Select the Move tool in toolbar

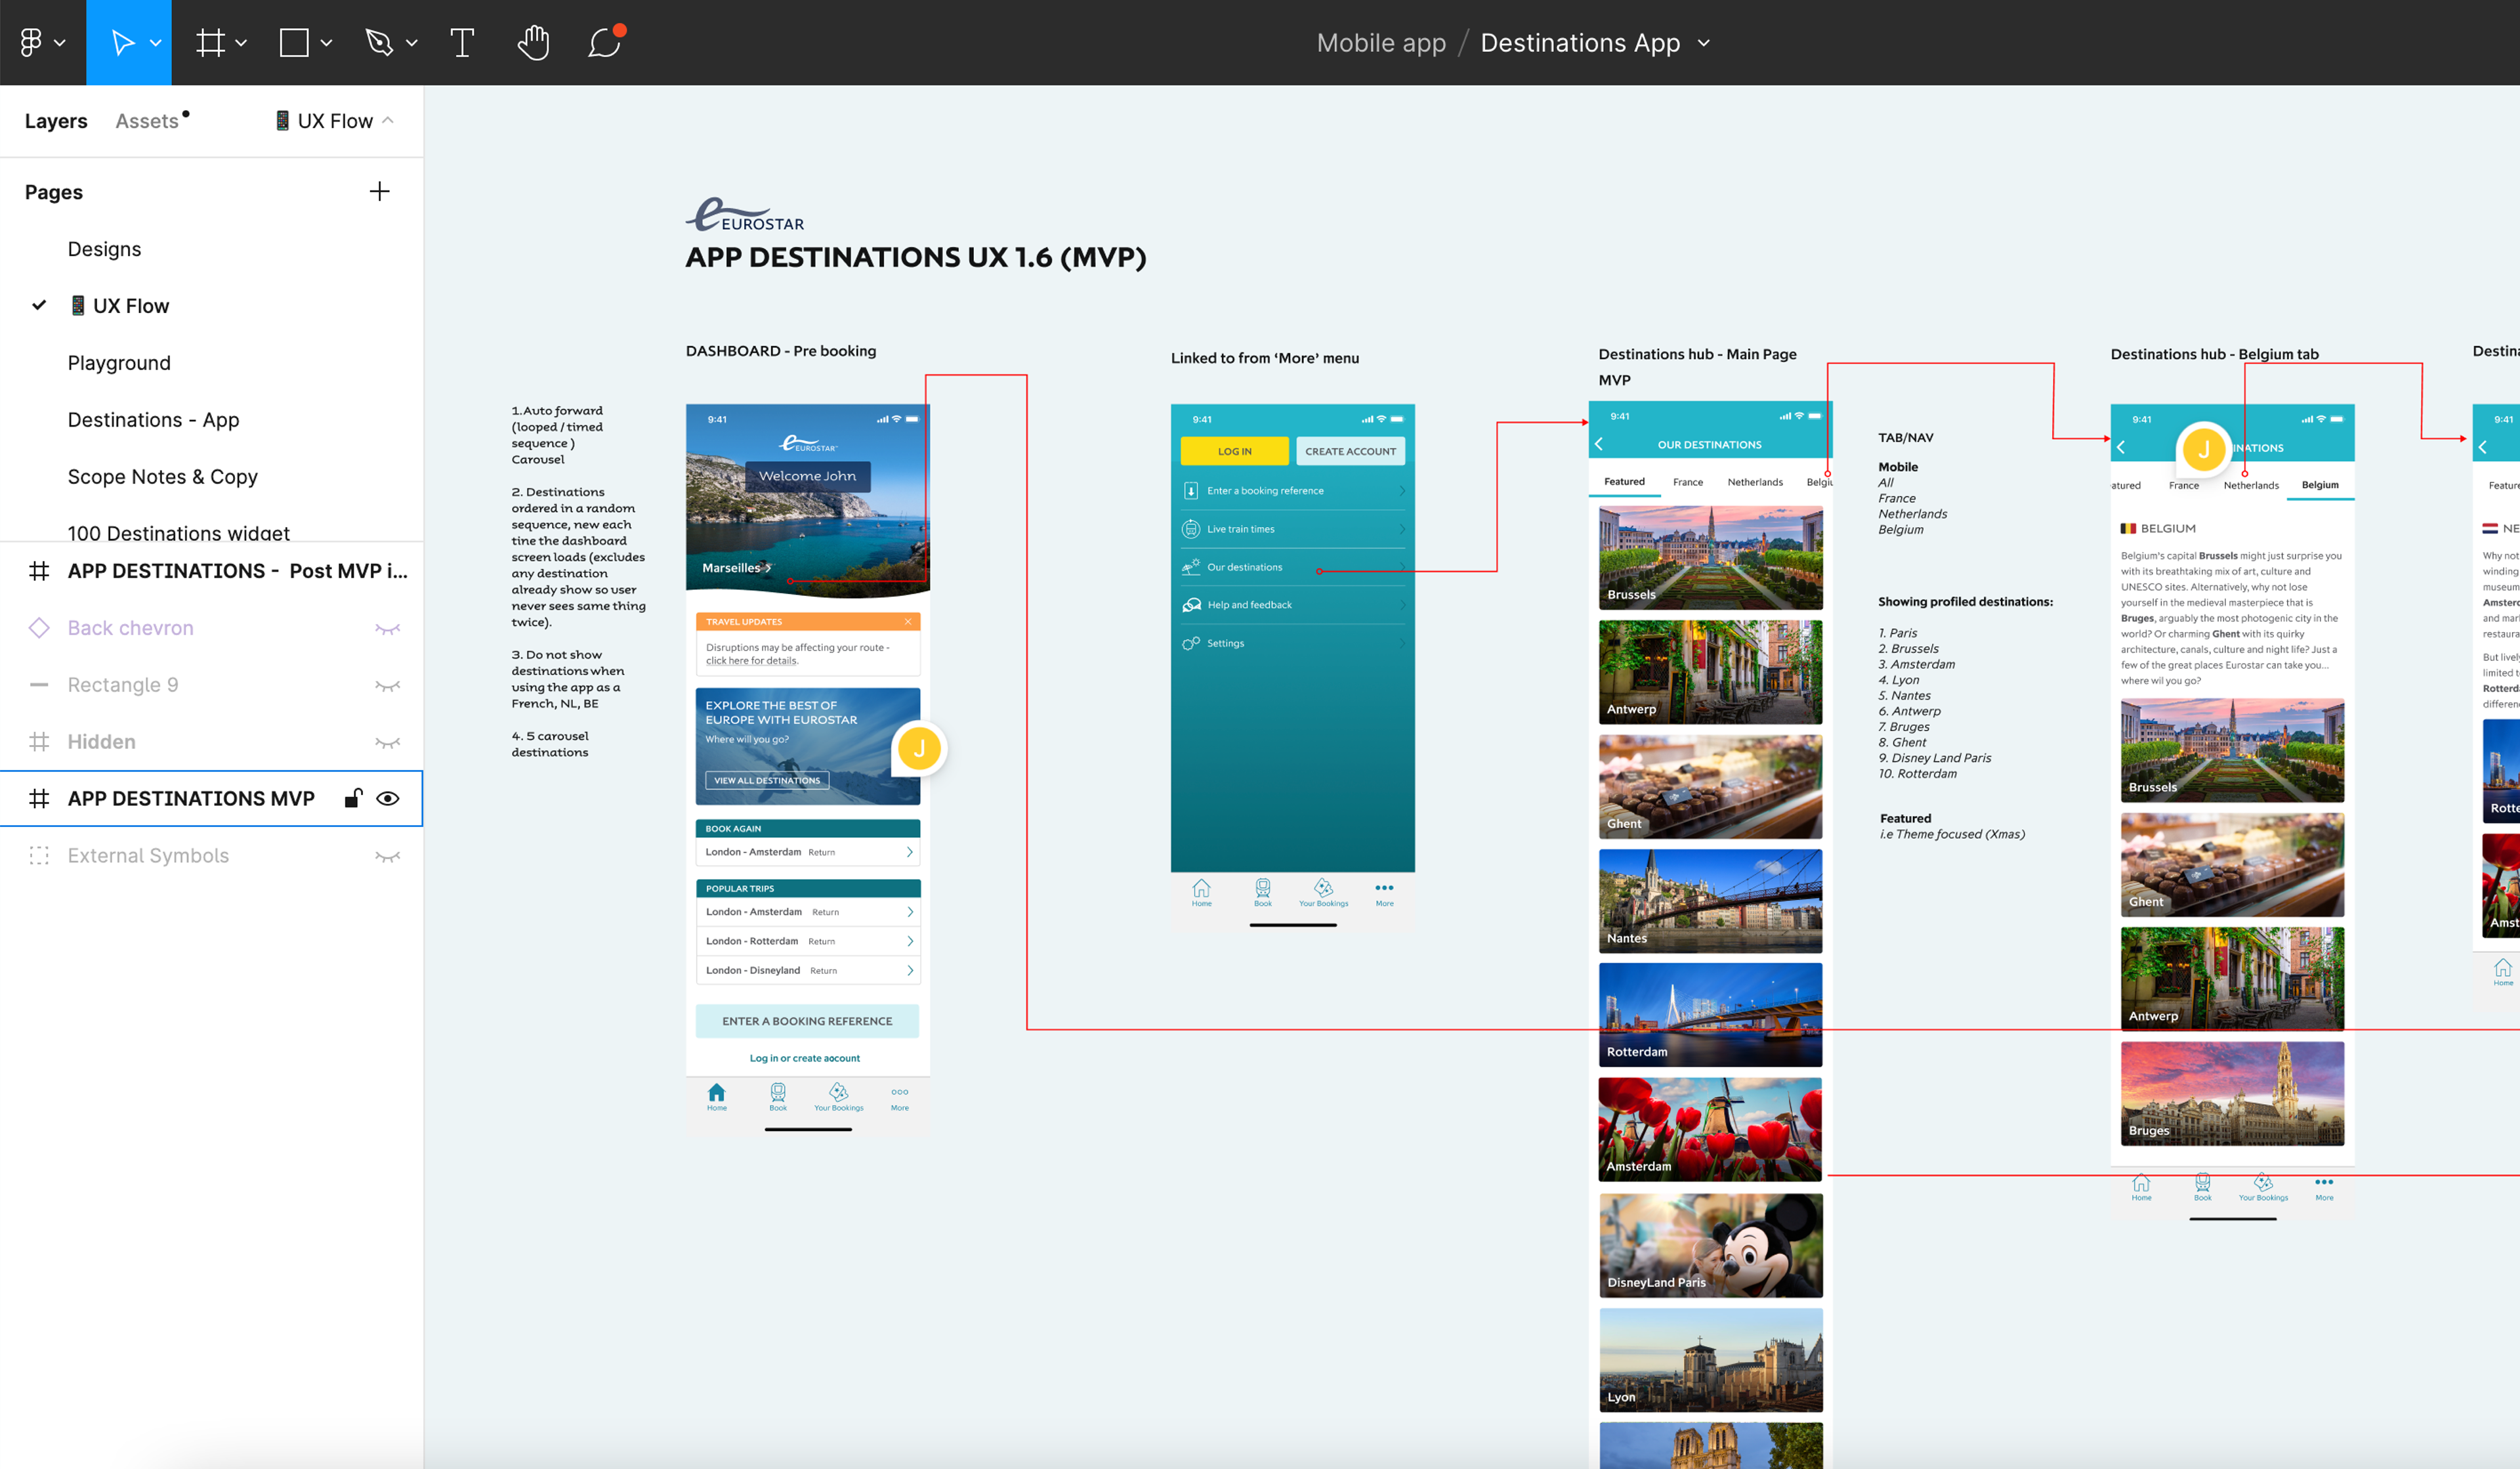(x=122, y=42)
